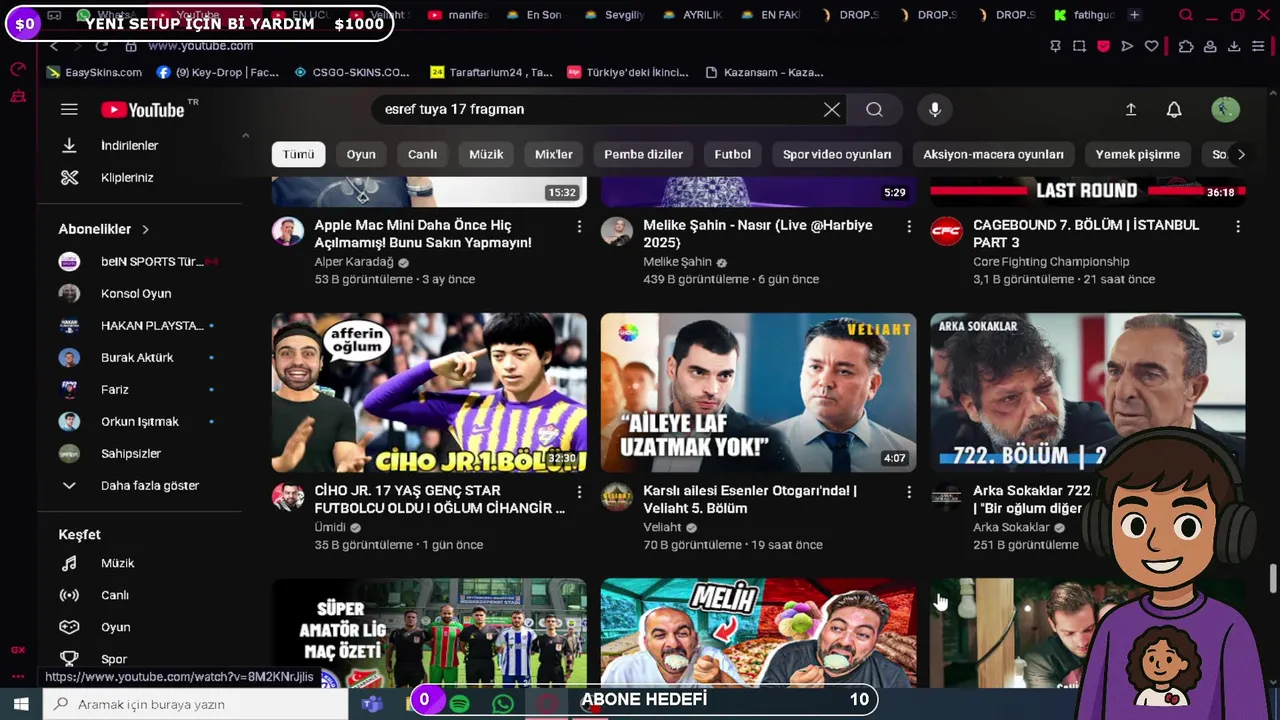Click CFC channel avatar

[946, 231]
